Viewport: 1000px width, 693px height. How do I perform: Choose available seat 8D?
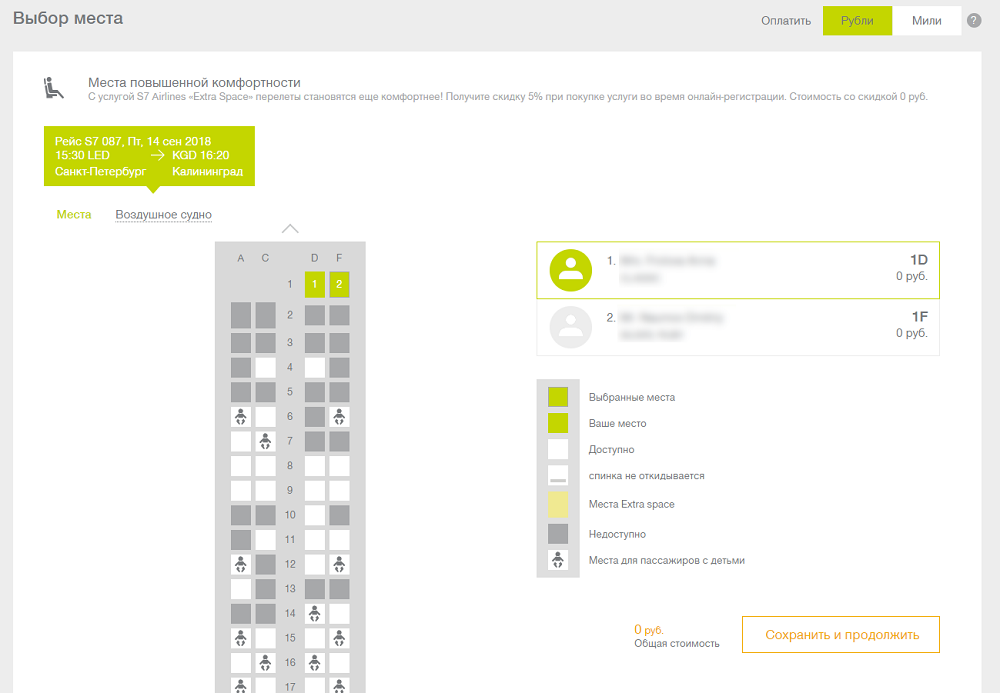click(x=315, y=466)
